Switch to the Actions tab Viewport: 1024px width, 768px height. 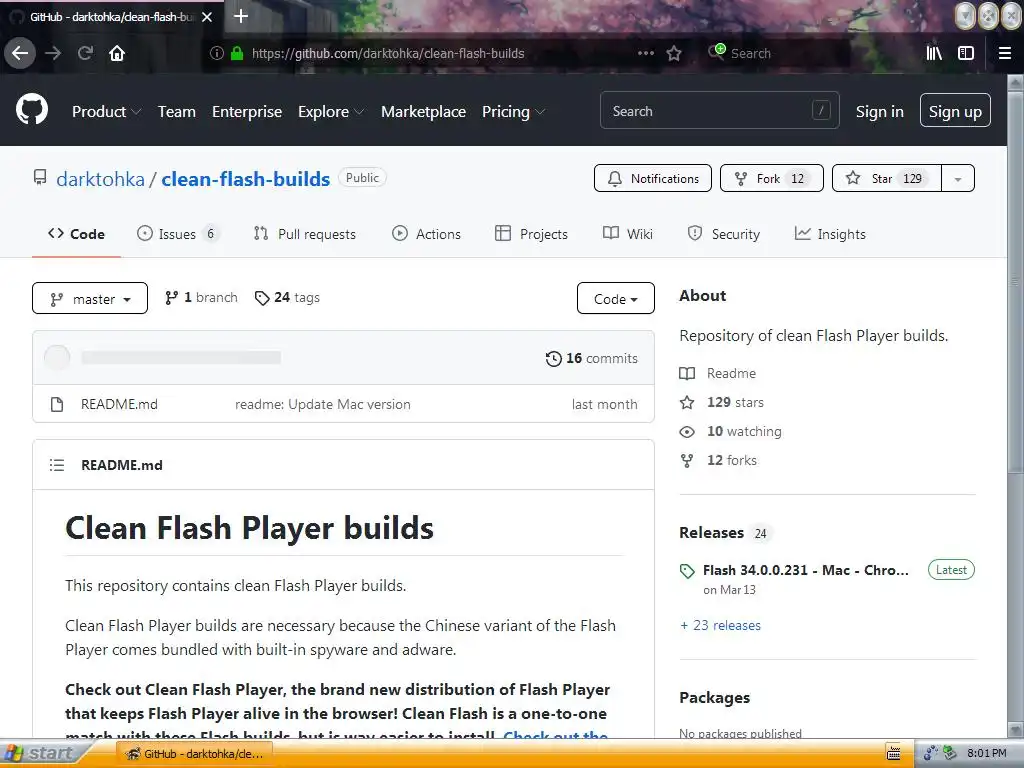click(426, 234)
